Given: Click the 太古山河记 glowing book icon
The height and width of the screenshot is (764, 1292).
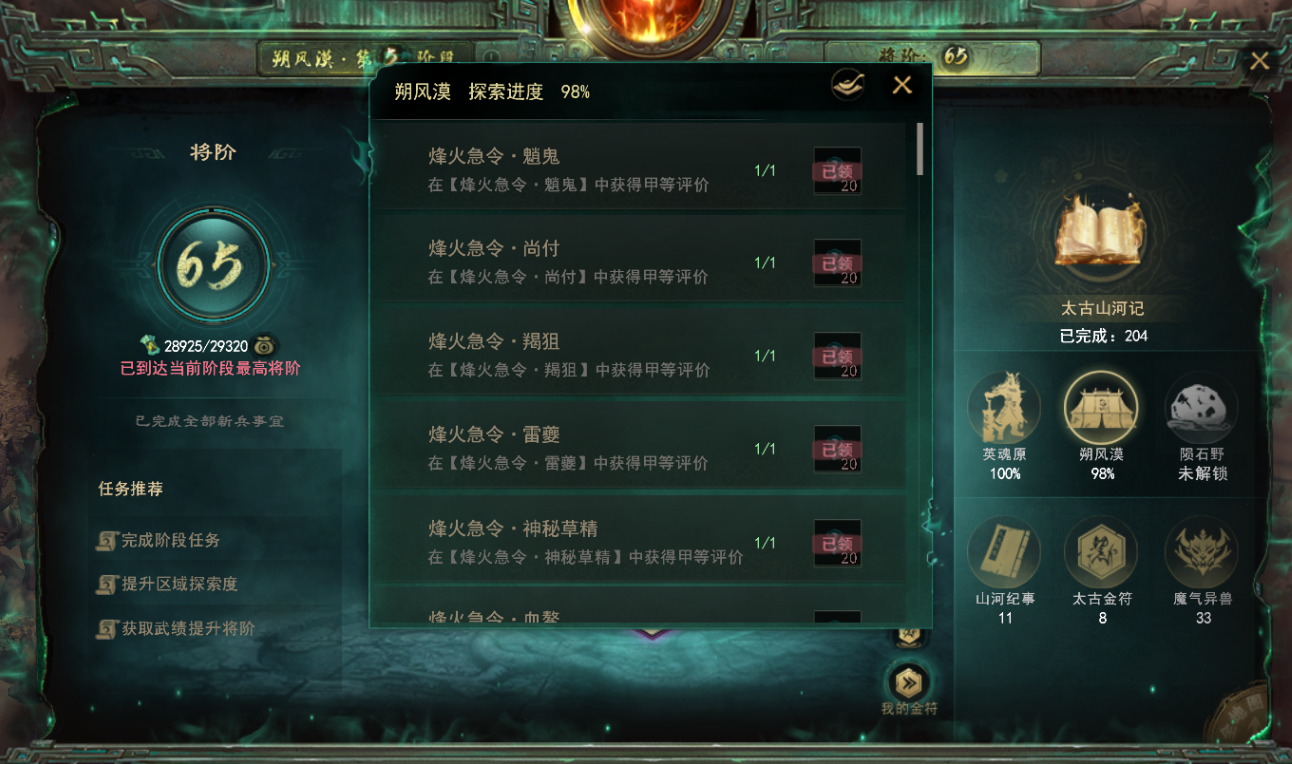Looking at the screenshot, I should click(x=1099, y=231).
